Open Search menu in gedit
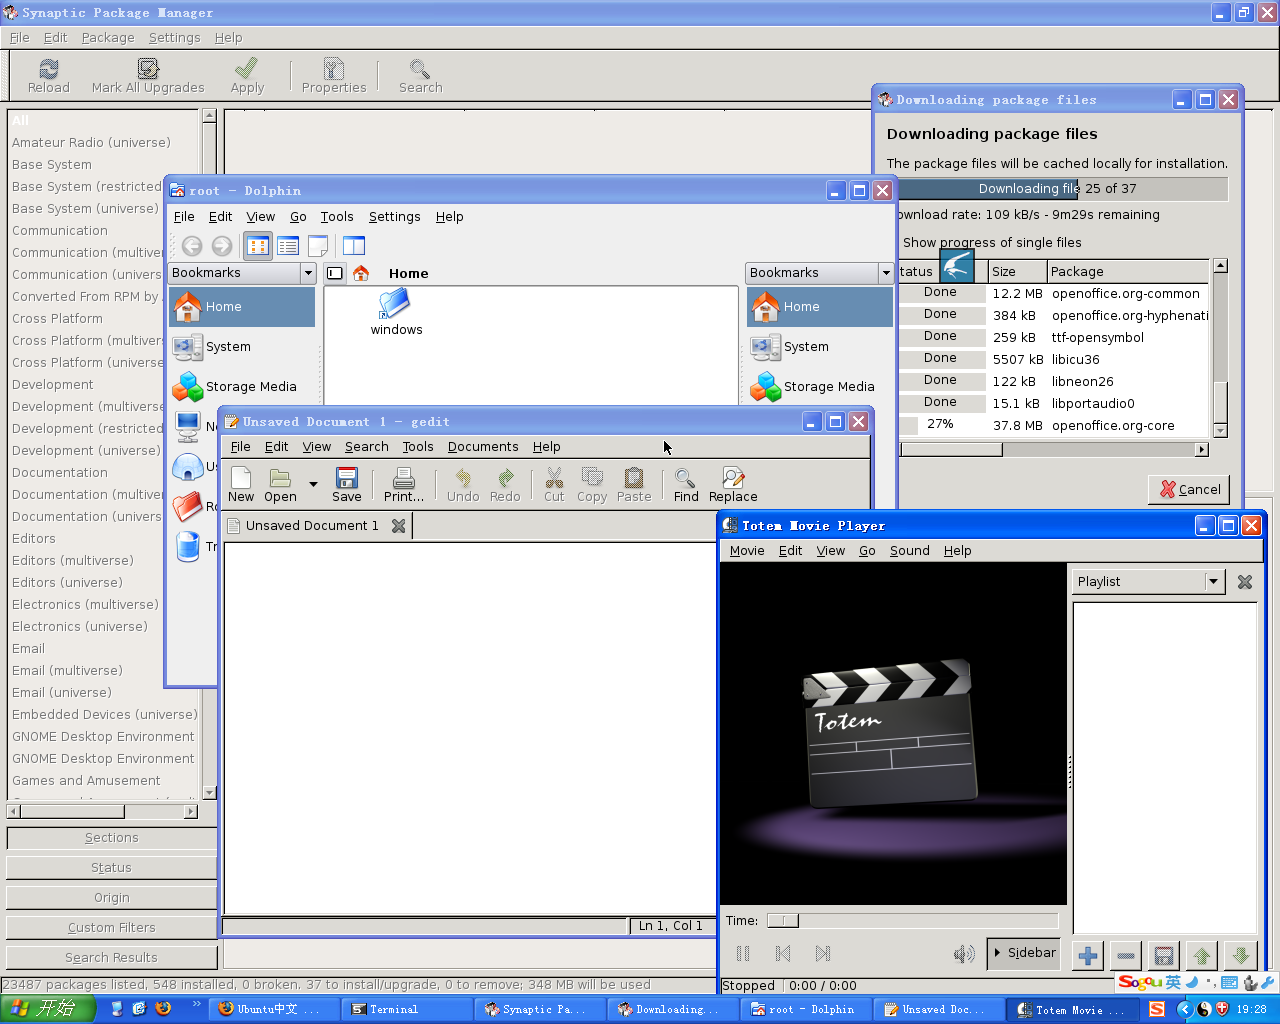 [x=366, y=447]
